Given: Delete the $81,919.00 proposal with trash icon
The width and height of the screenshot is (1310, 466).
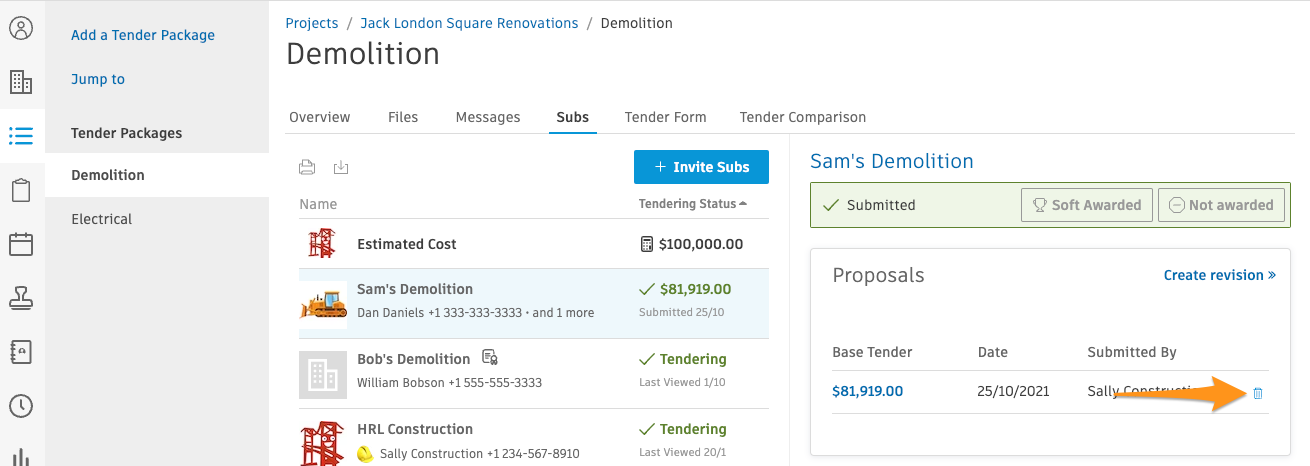Looking at the screenshot, I should [x=1258, y=393].
